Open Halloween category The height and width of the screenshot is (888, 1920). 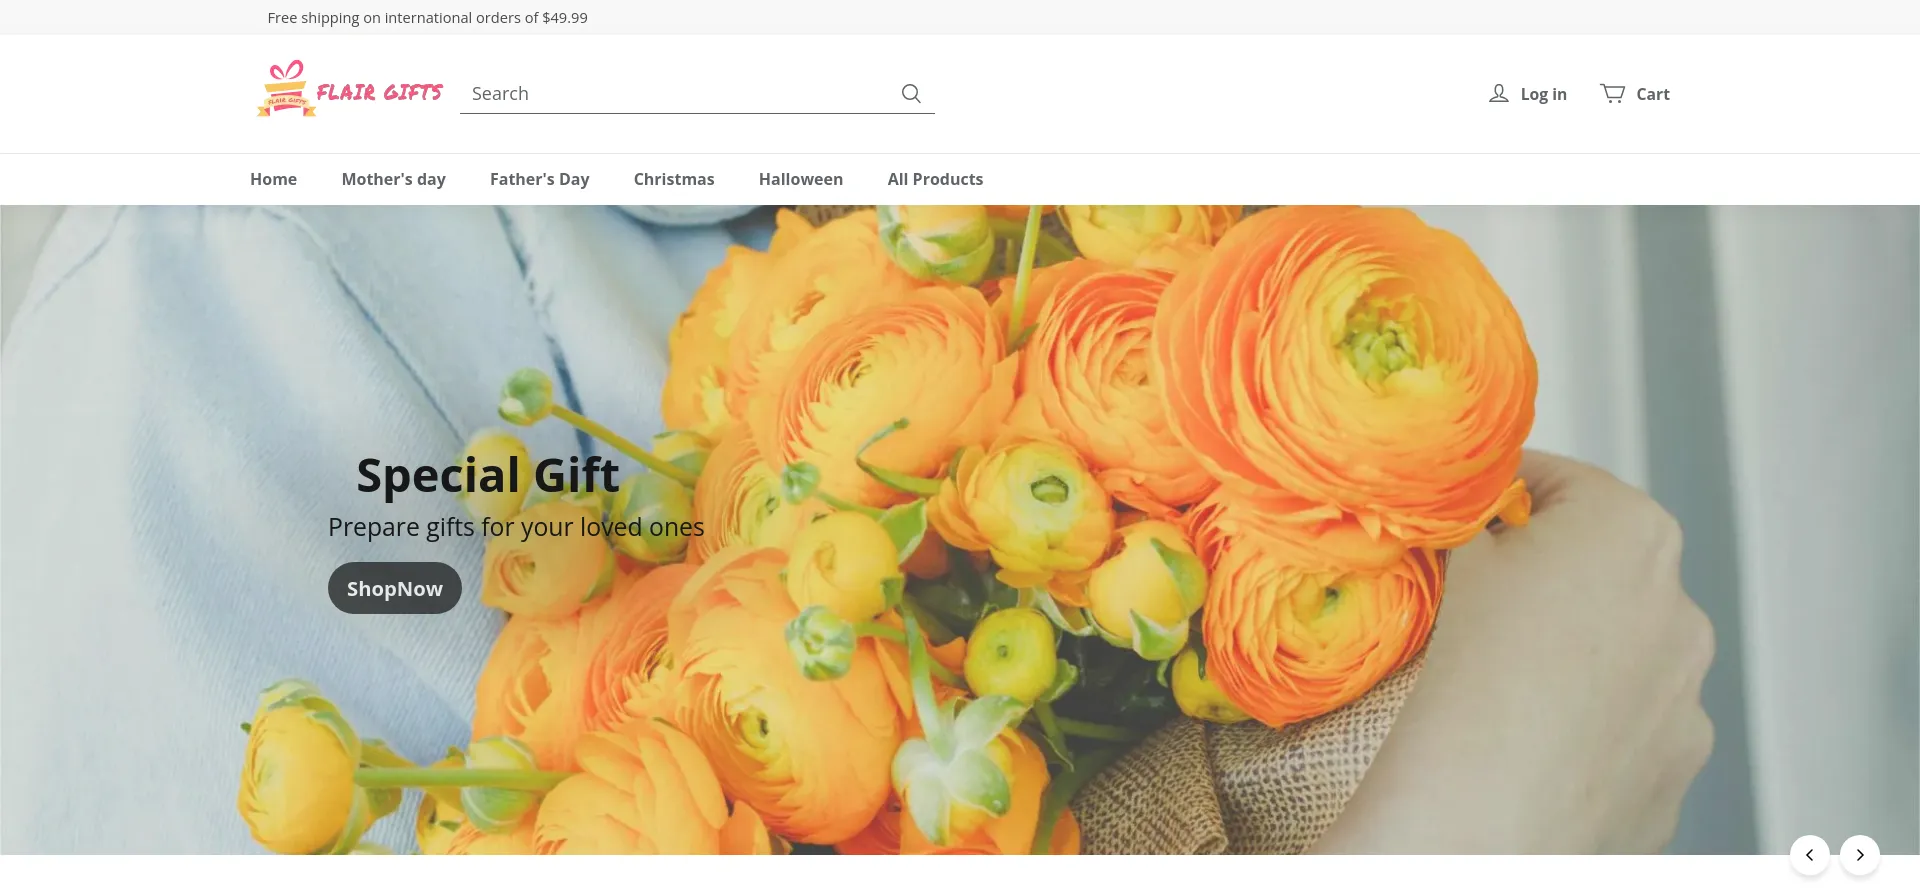click(800, 179)
